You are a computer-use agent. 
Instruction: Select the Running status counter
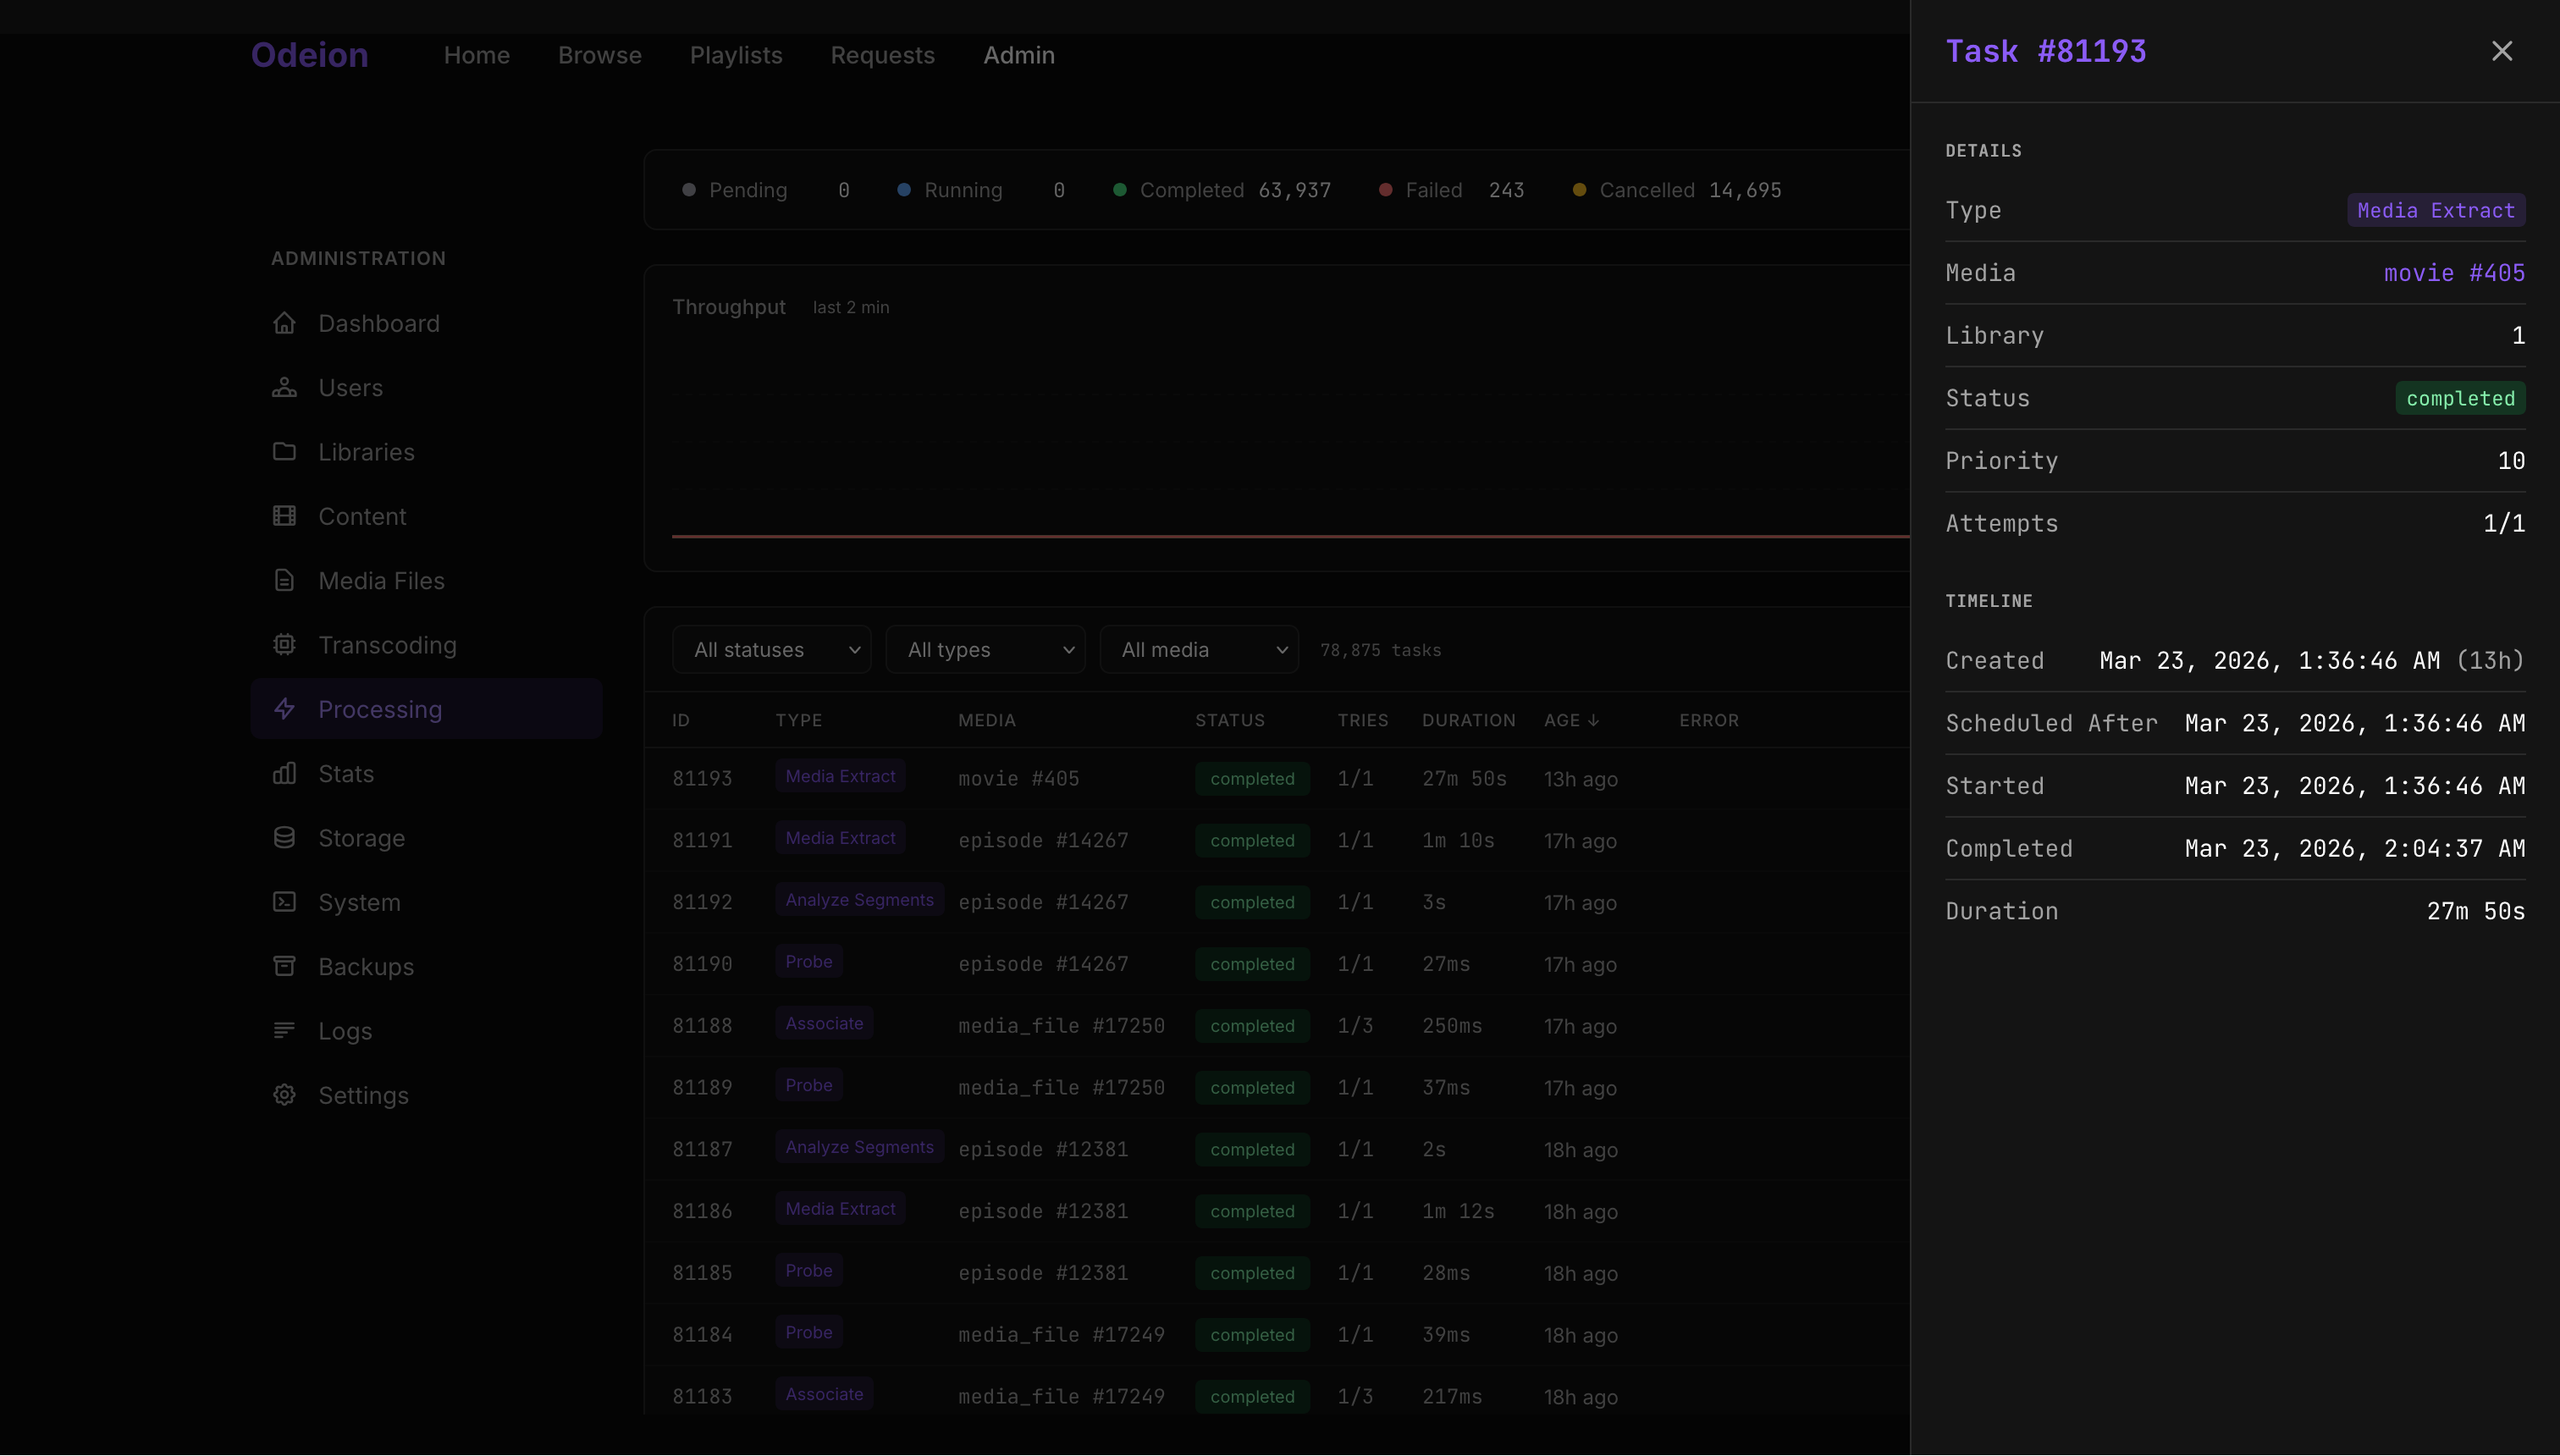pos(981,190)
